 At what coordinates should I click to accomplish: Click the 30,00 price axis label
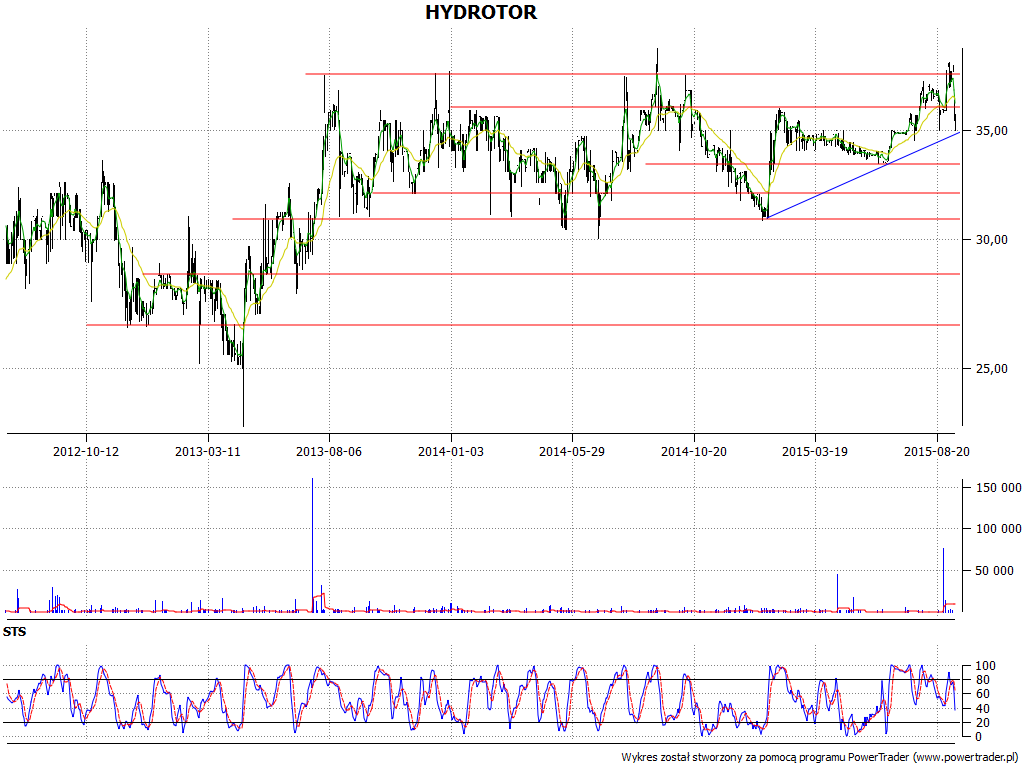[991, 240]
